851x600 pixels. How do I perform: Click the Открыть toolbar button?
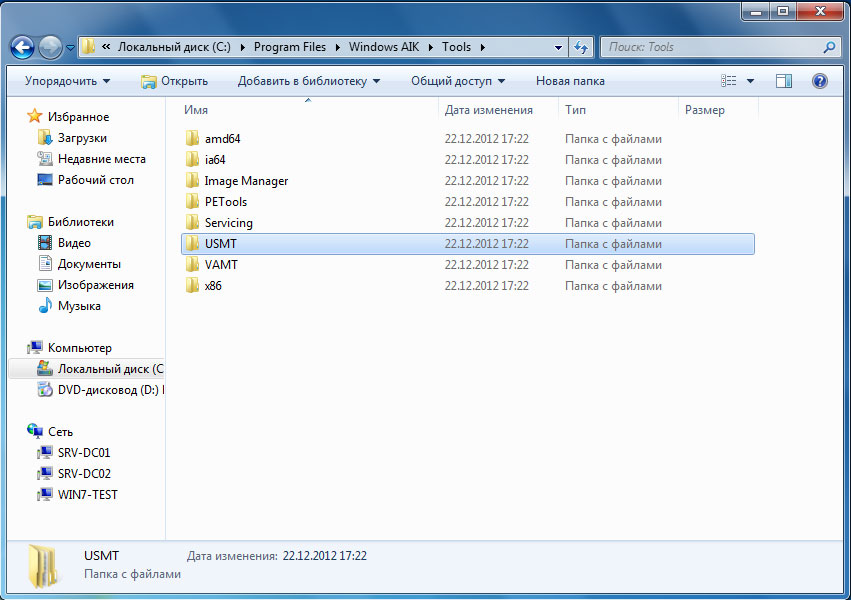[174, 81]
